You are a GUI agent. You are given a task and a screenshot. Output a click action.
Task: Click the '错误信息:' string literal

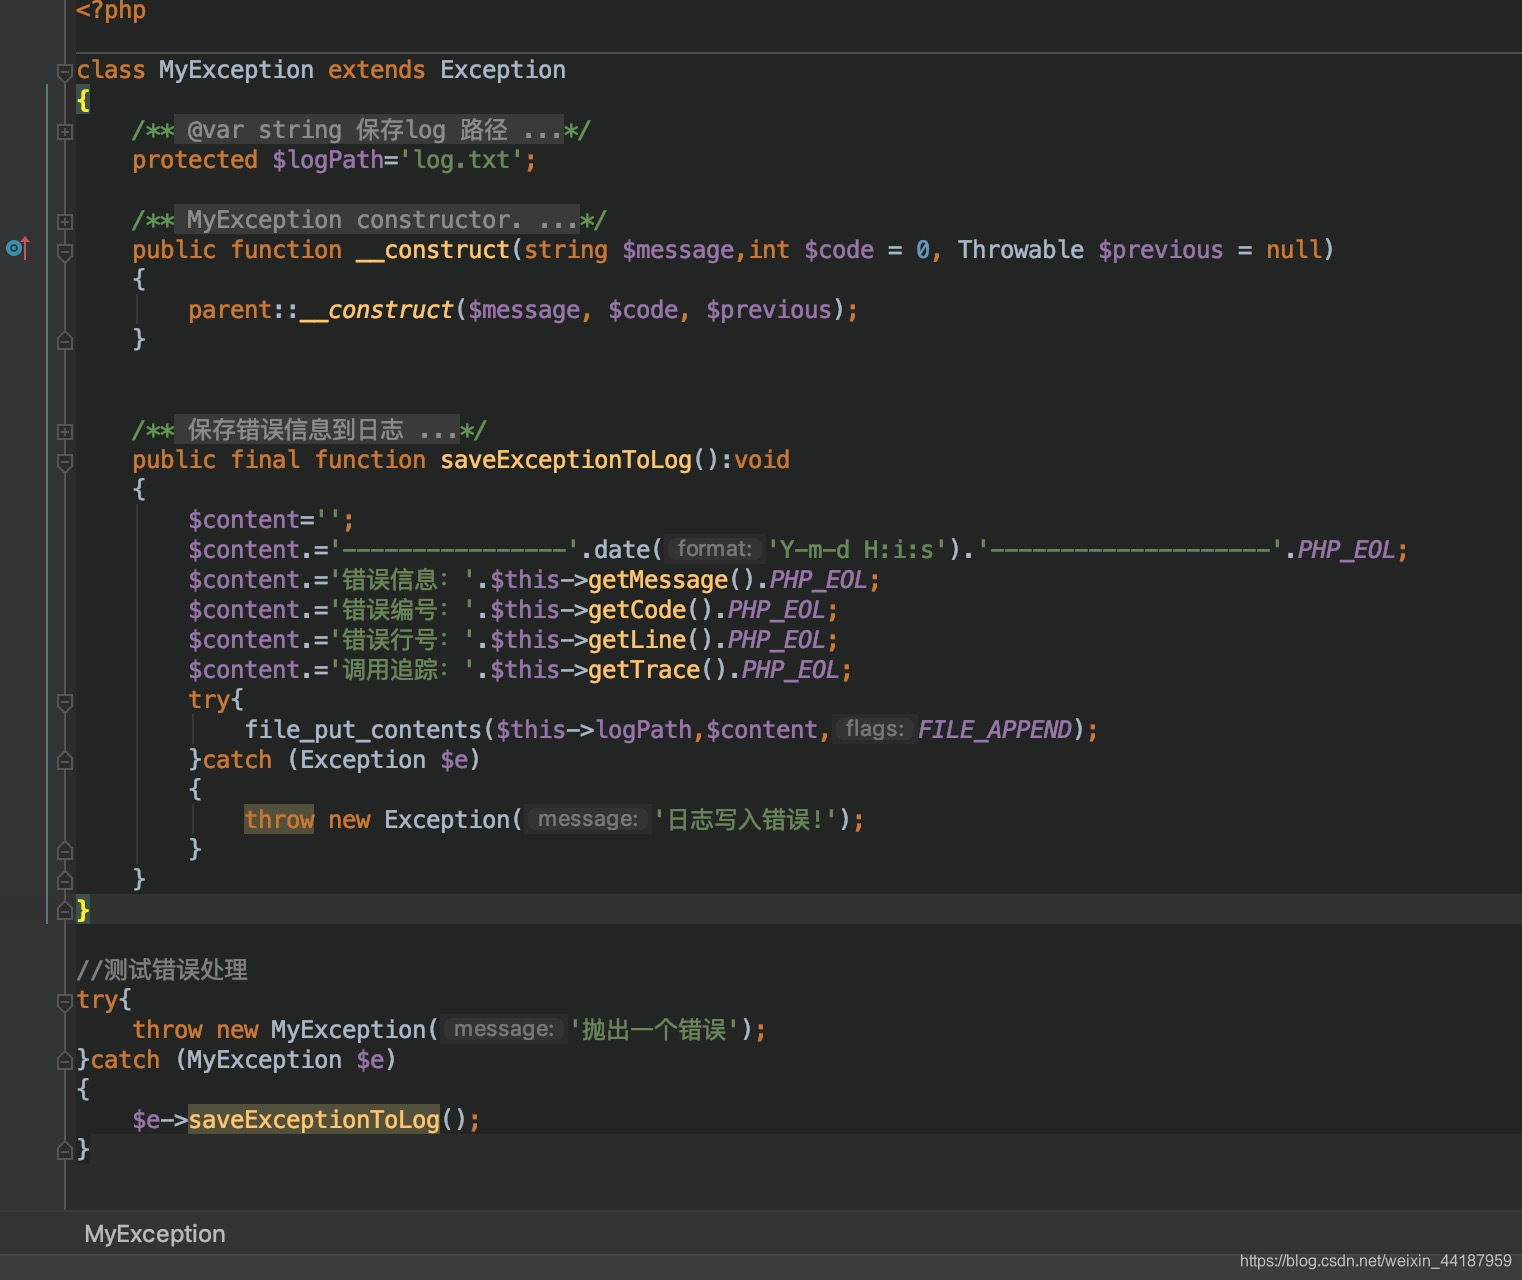[x=401, y=580]
